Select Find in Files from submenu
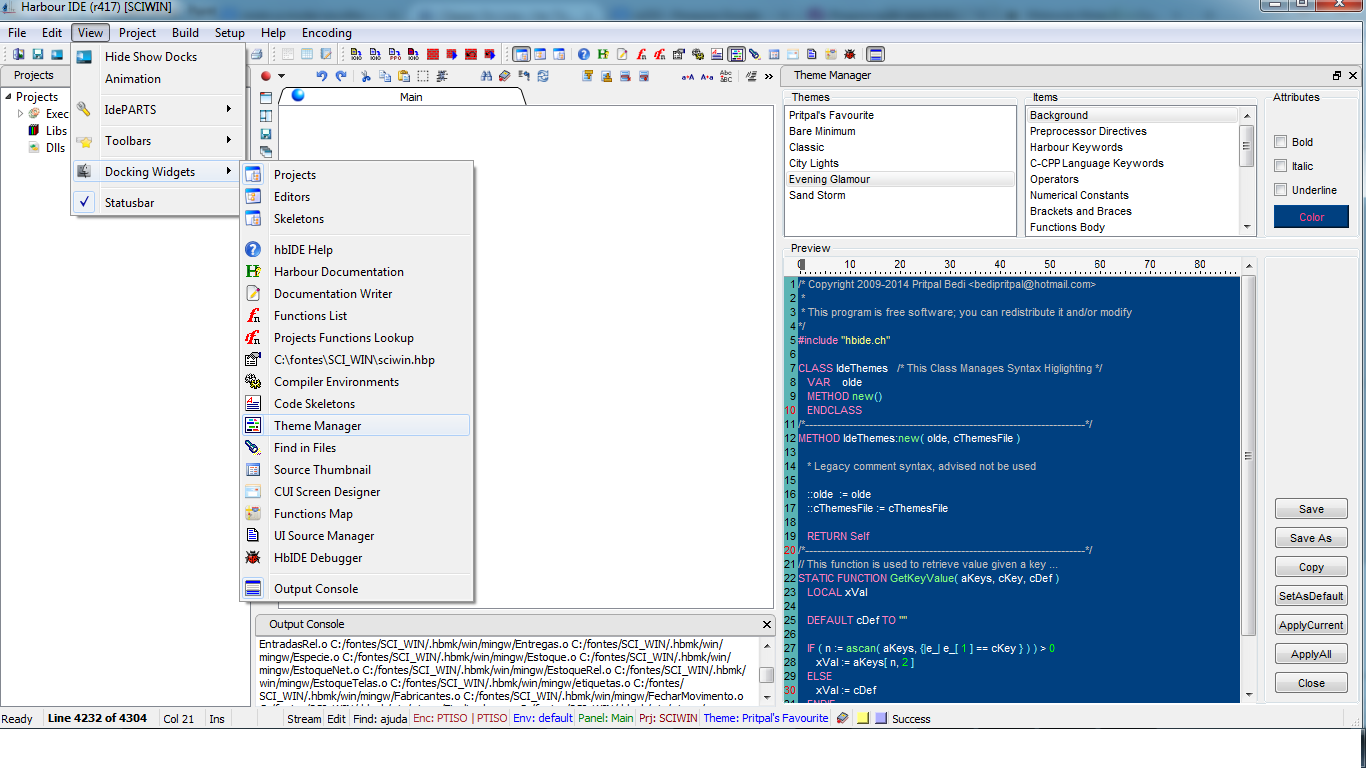The width and height of the screenshot is (1366, 768). click(x=305, y=448)
